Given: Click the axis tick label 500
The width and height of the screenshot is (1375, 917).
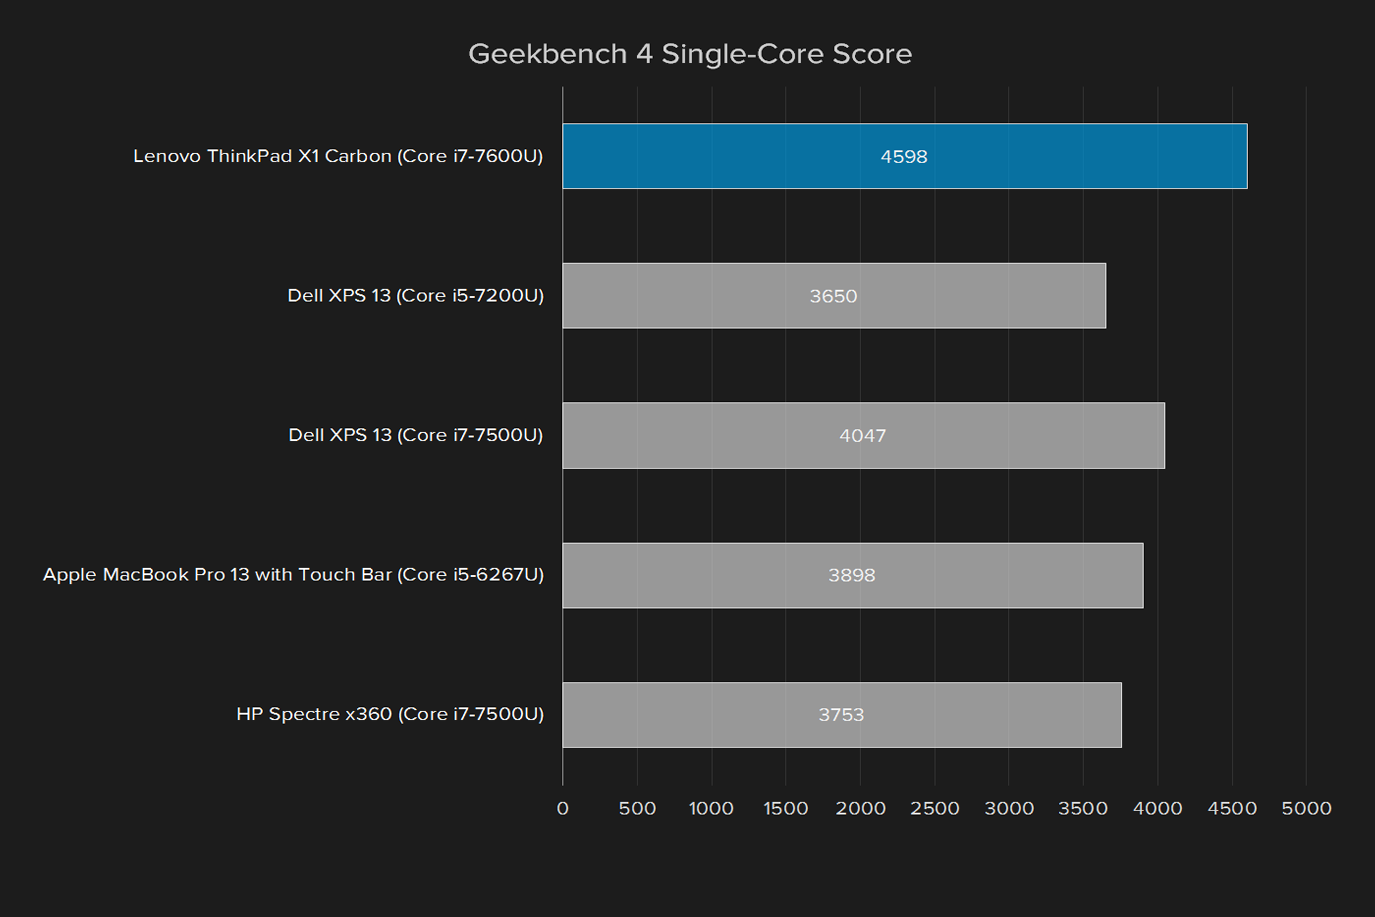Looking at the screenshot, I should pos(637,808).
